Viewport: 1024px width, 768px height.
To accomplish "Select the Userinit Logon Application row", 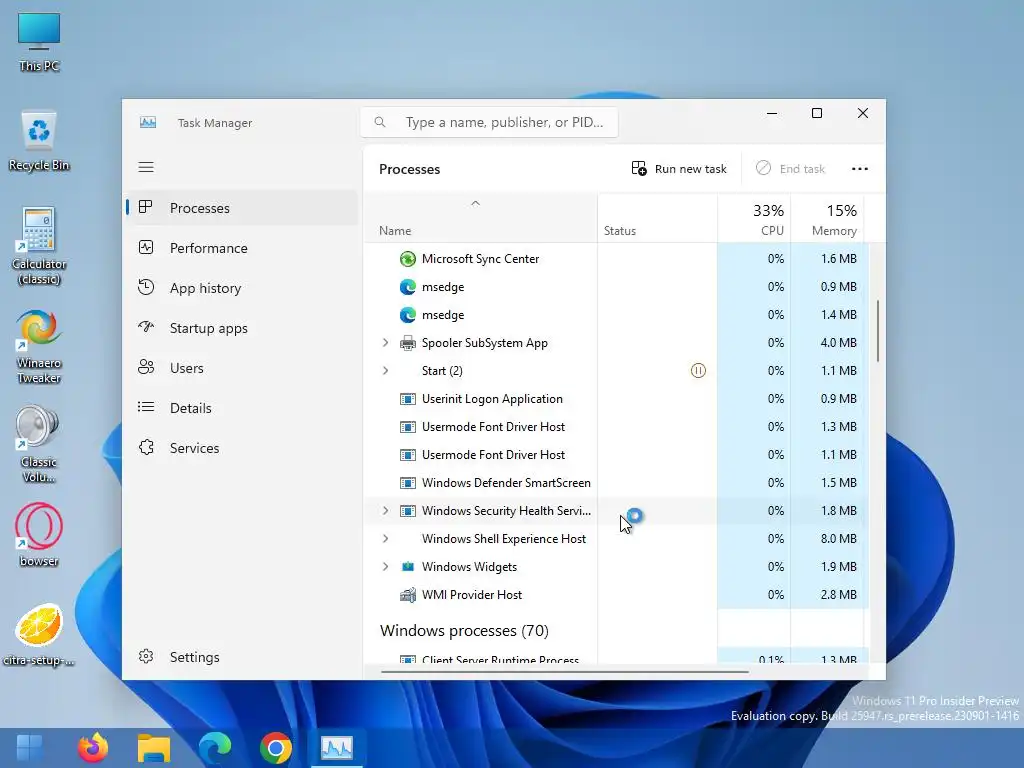I will coord(616,399).
